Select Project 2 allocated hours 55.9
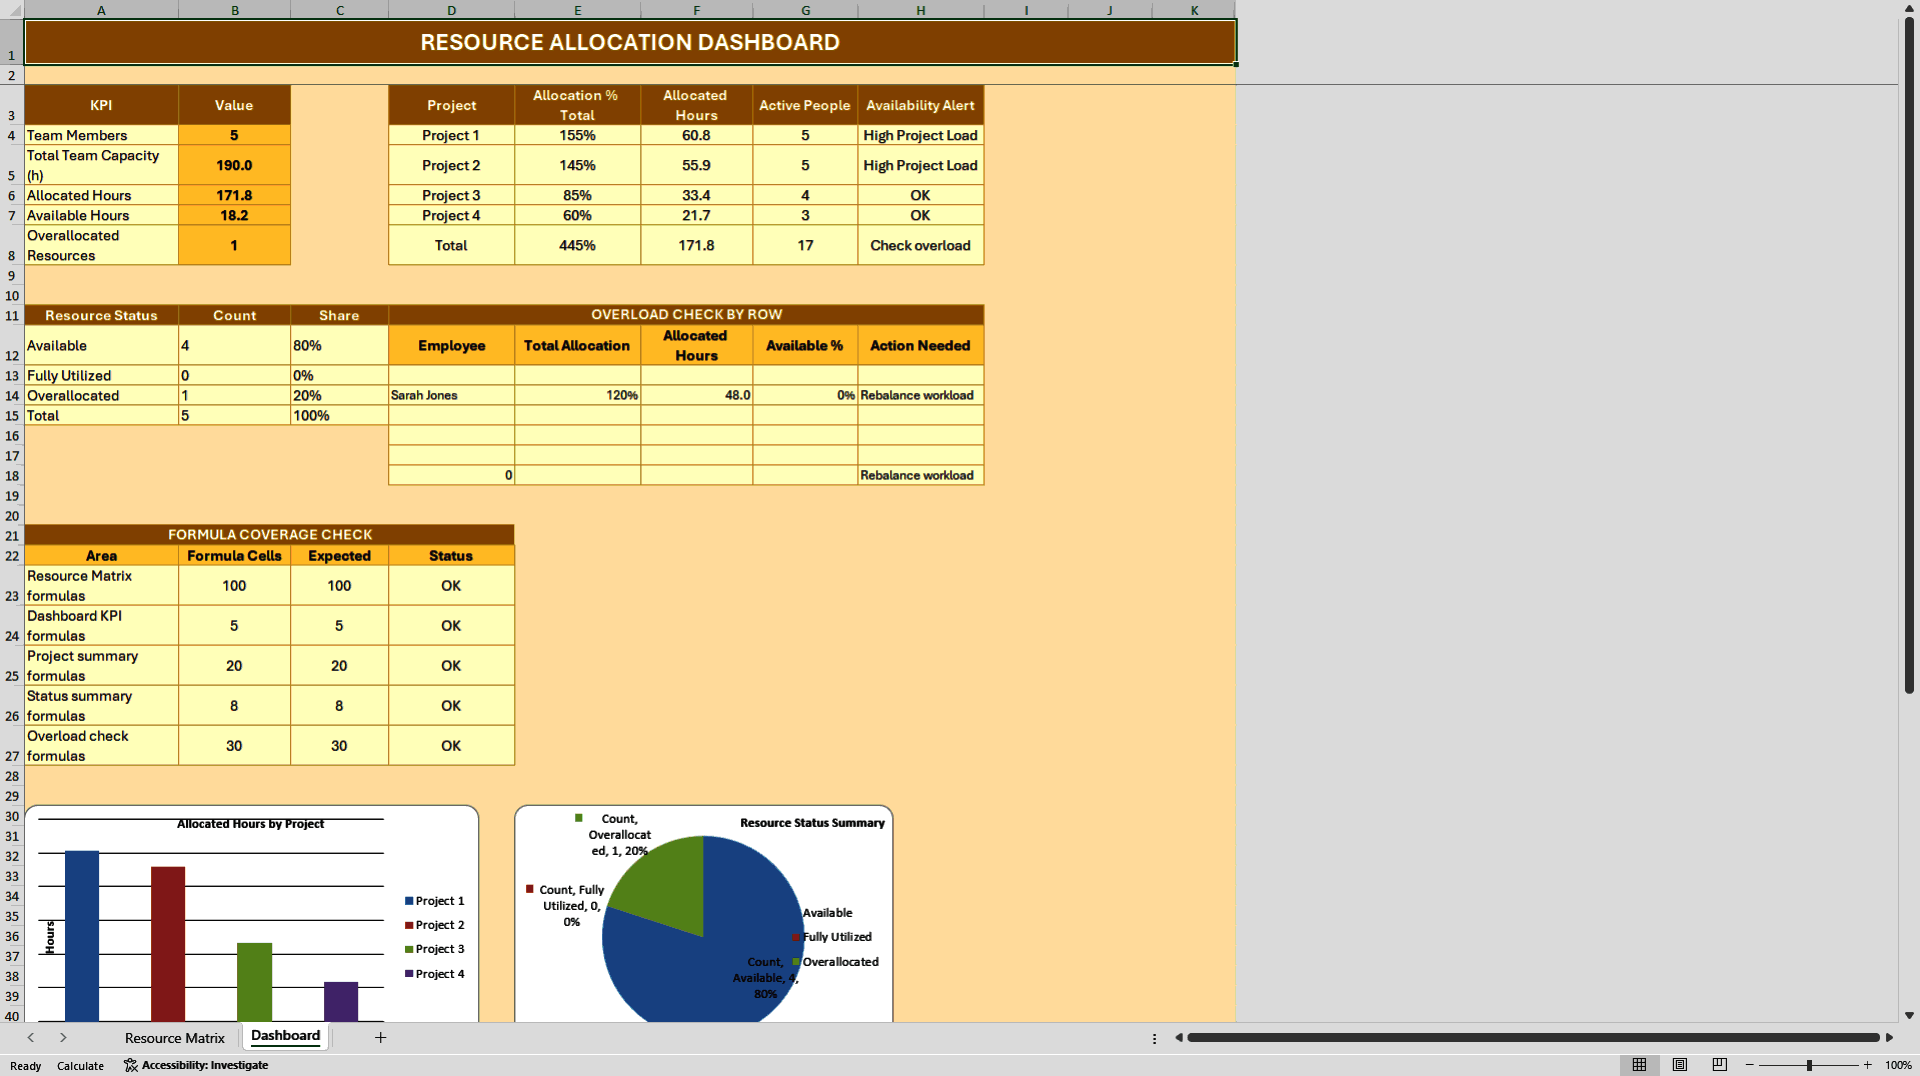 (x=696, y=165)
